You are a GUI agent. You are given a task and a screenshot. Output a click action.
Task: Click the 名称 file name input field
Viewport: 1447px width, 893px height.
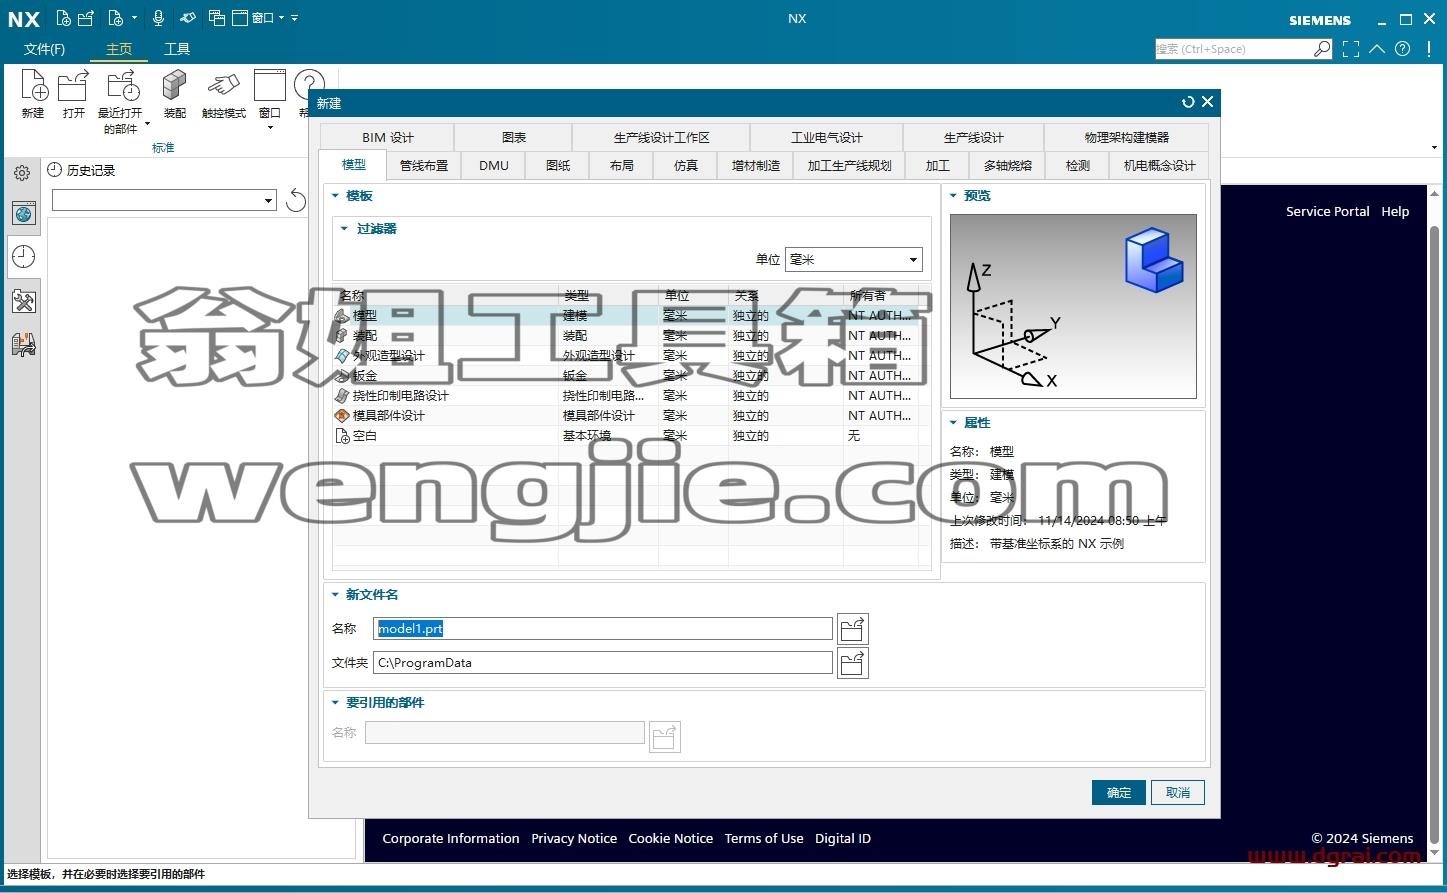[x=603, y=629]
